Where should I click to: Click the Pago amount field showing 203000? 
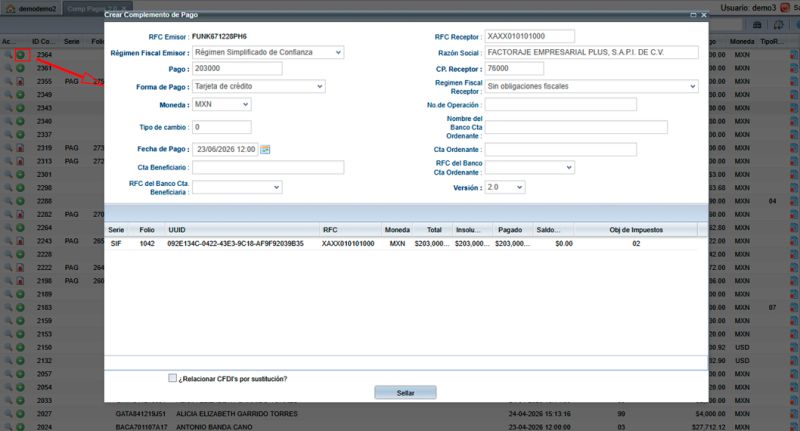point(237,68)
